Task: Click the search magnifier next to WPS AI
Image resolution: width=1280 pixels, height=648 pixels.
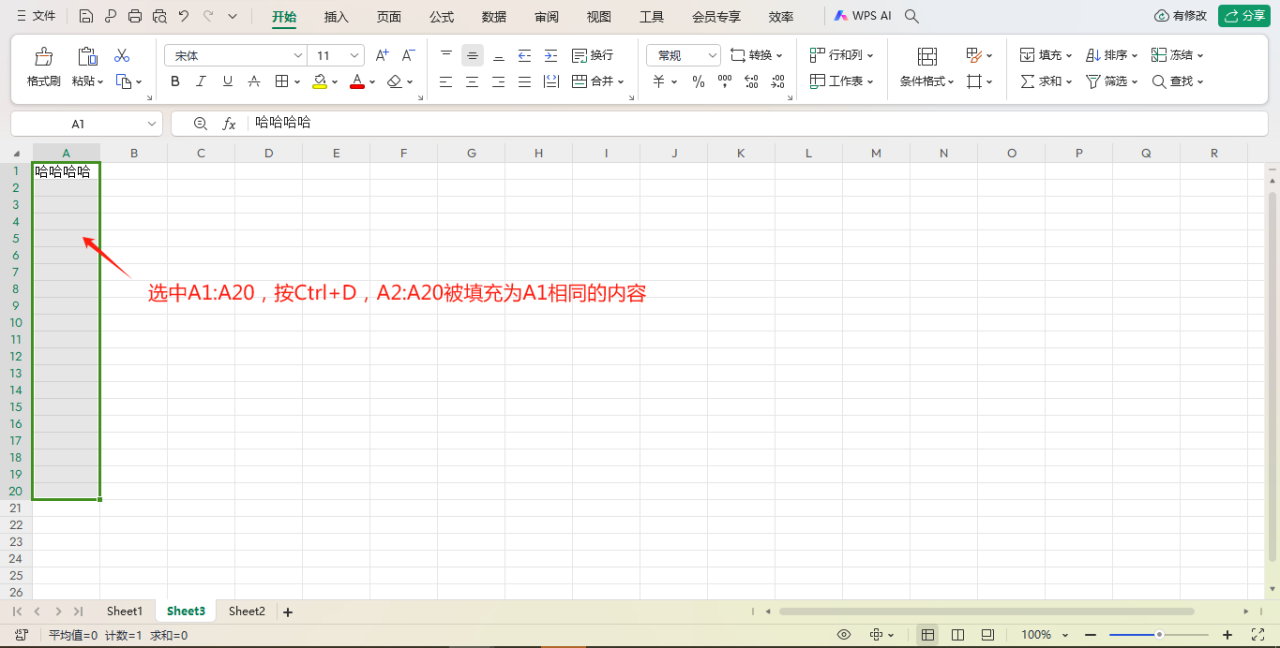Action: (x=911, y=16)
